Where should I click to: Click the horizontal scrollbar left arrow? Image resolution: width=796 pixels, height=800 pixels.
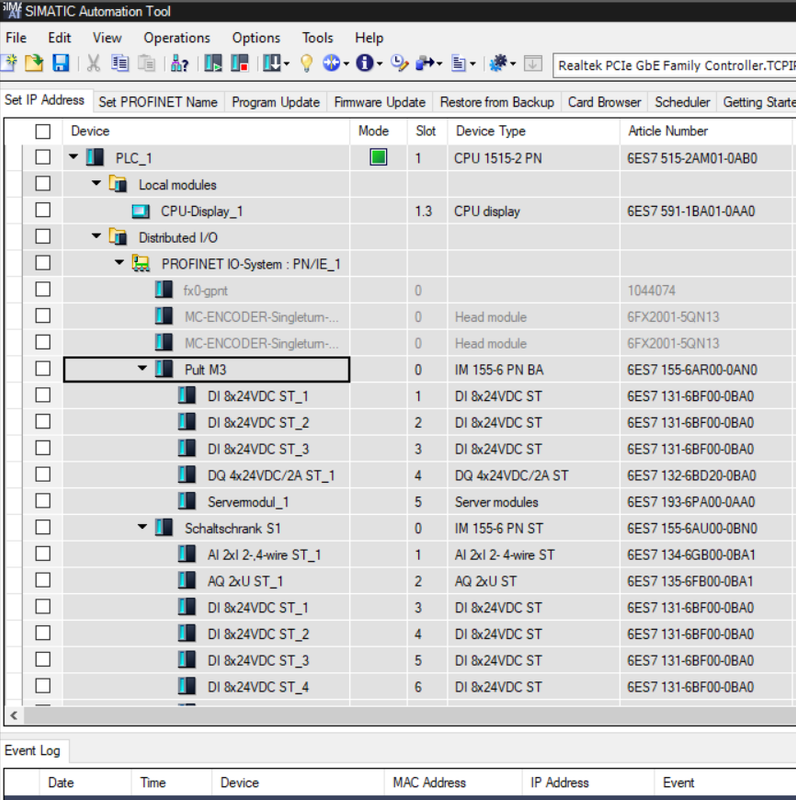coord(14,715)
